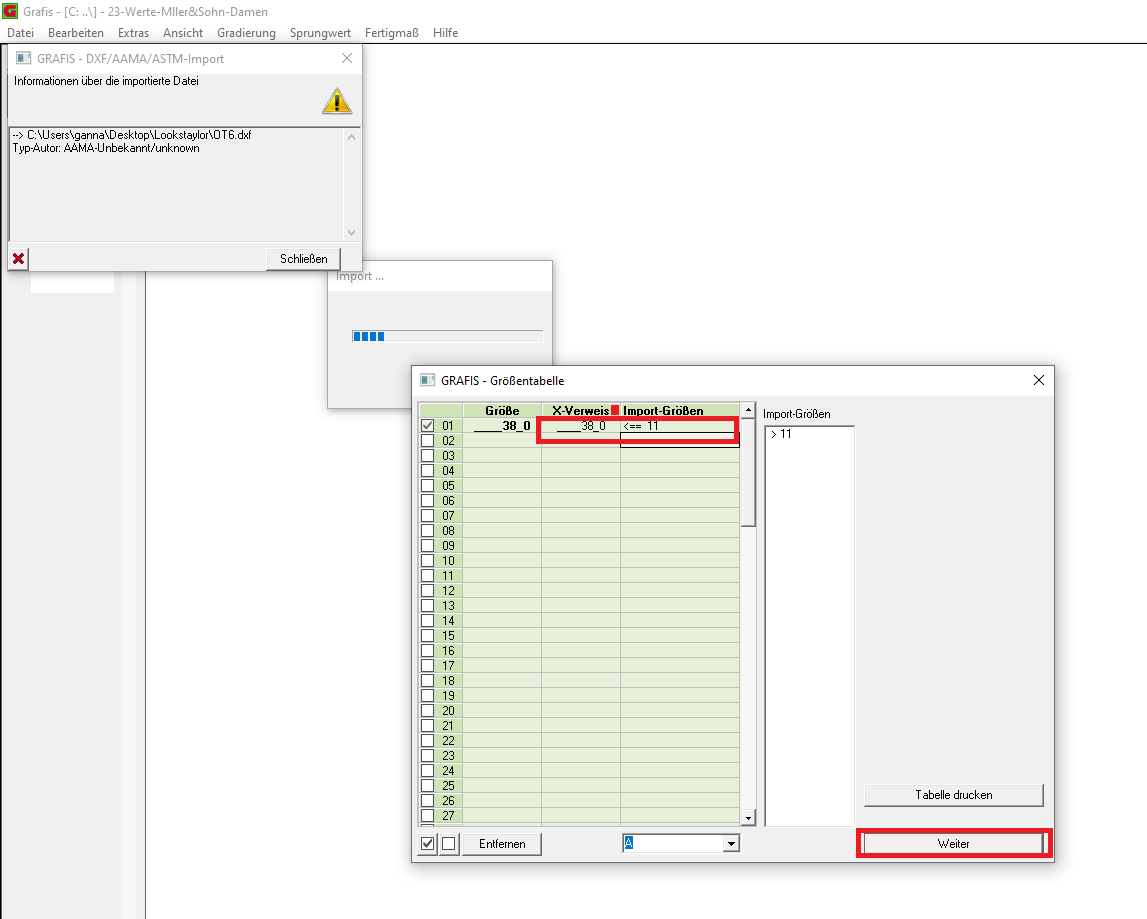The width and height of the screenshot is (1147, 919).
Task: Click the Grafis application logo icon
Action: click(x=10, y=11)
